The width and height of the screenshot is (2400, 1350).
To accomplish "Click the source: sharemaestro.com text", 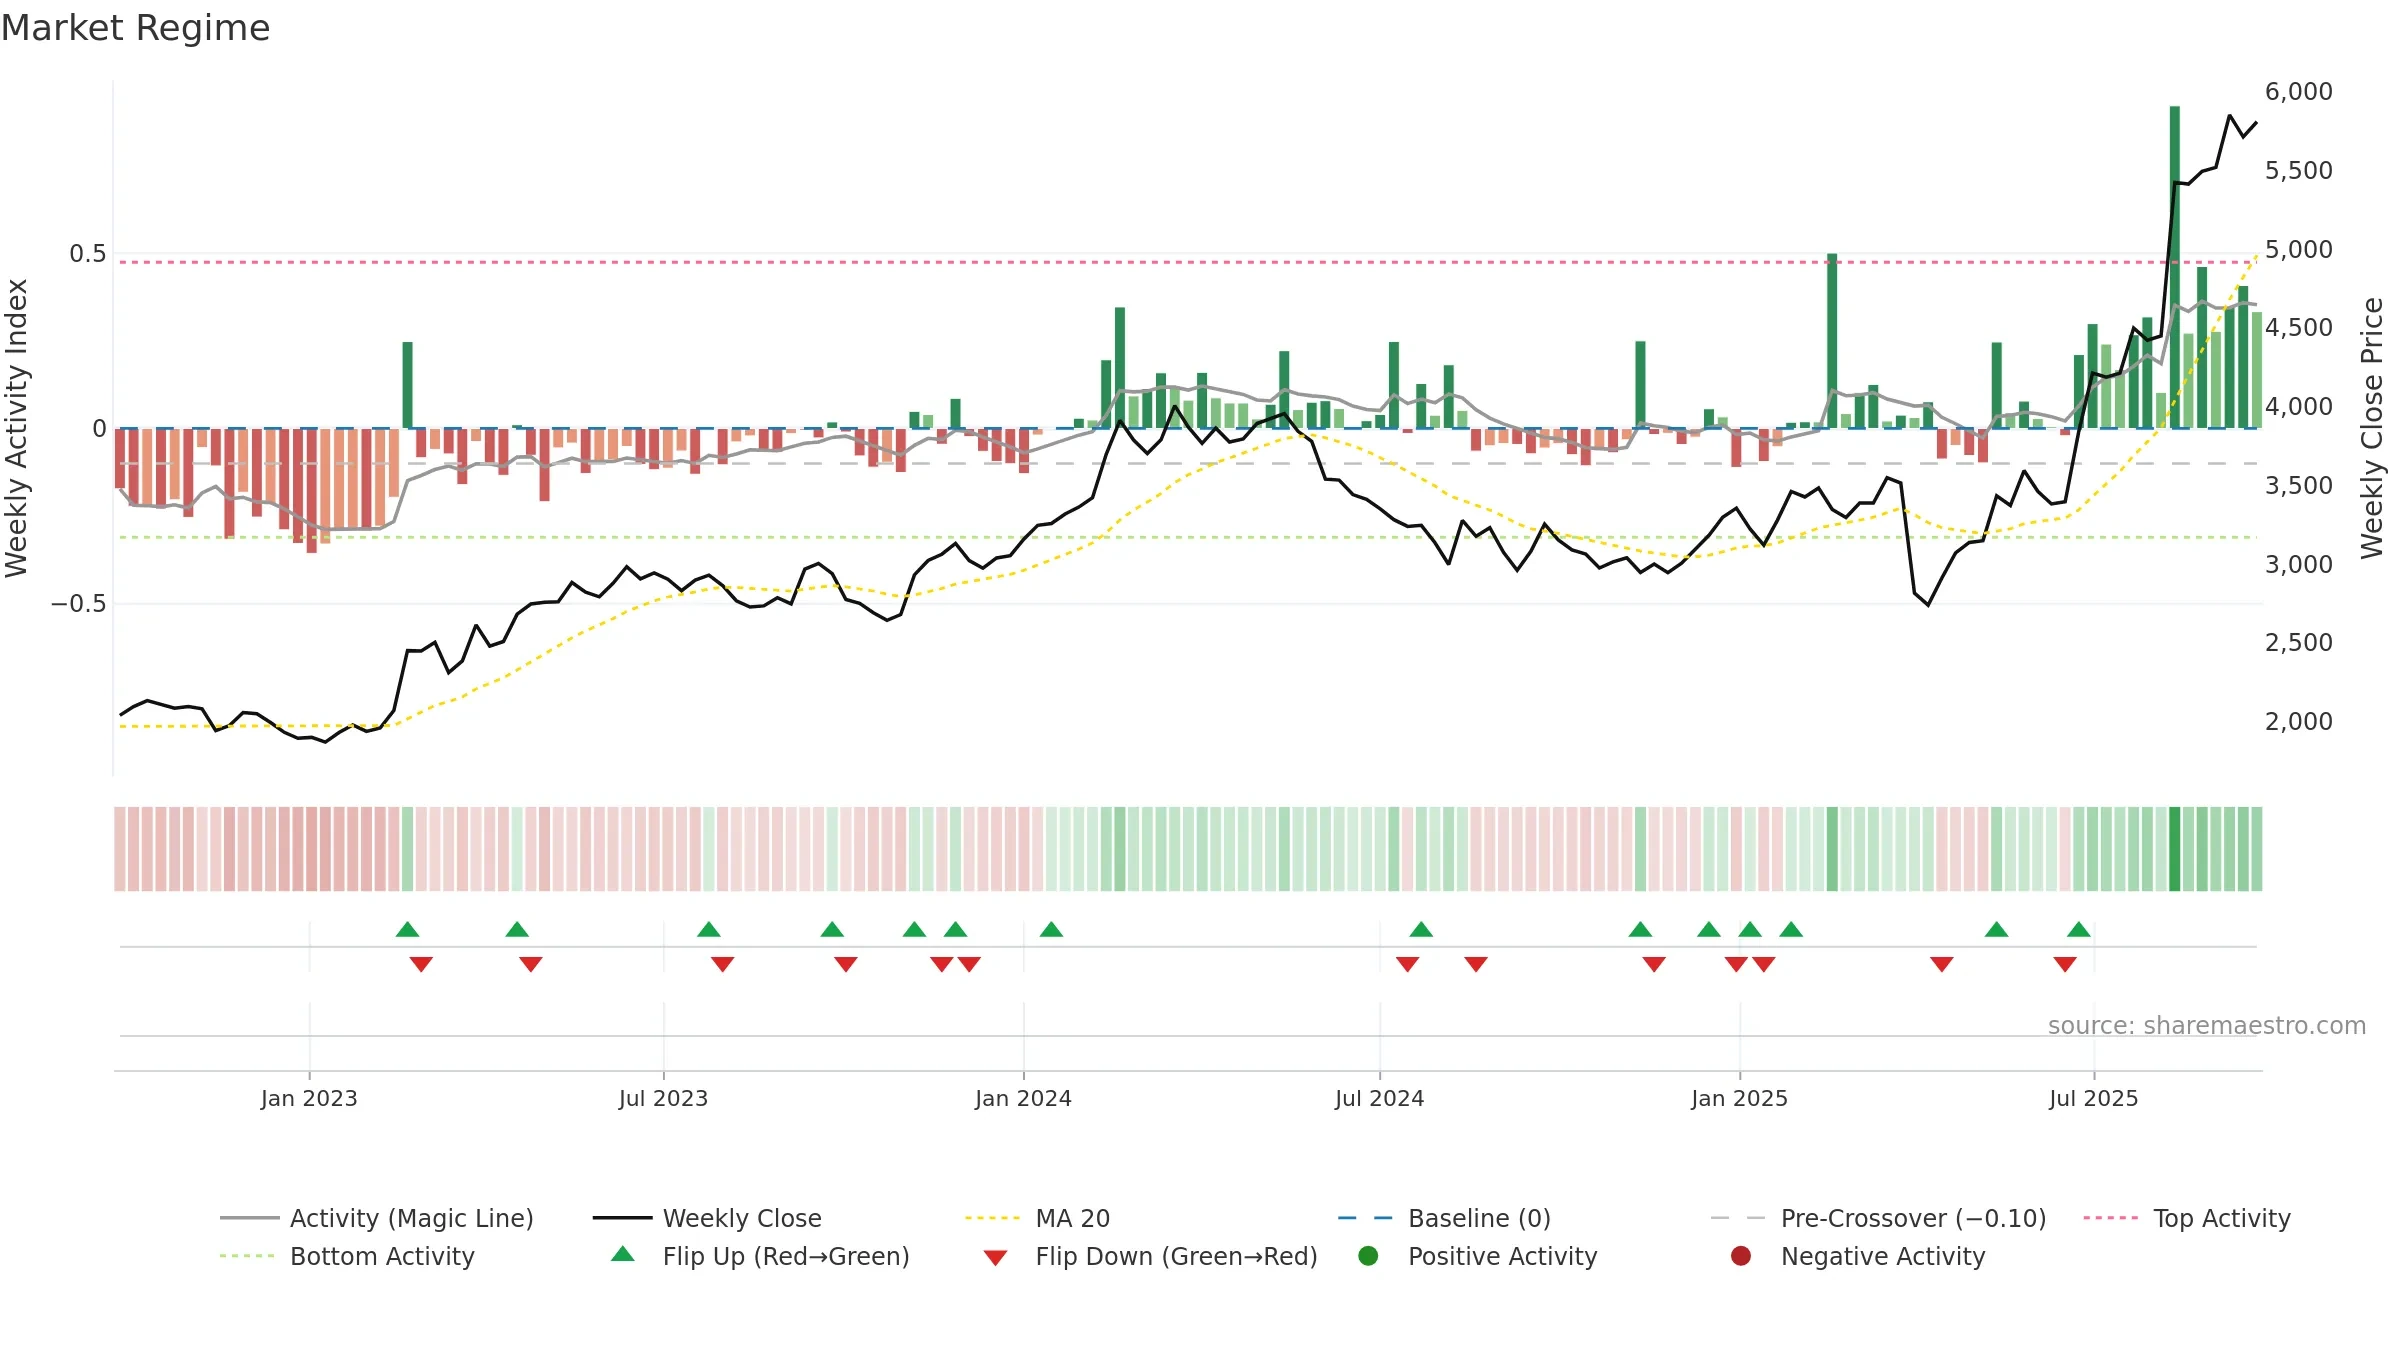I will (x=2207, y=1026).
